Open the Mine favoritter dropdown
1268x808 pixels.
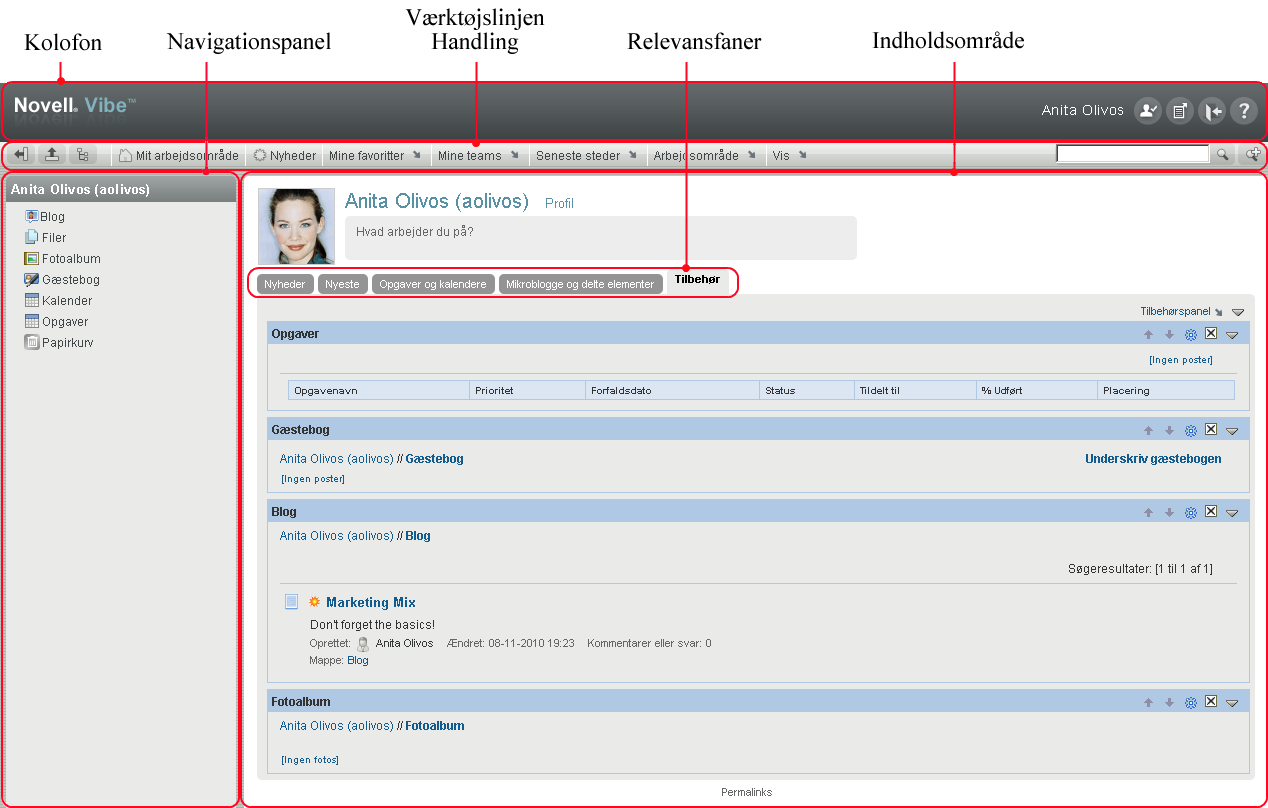[x=375, y=156]
